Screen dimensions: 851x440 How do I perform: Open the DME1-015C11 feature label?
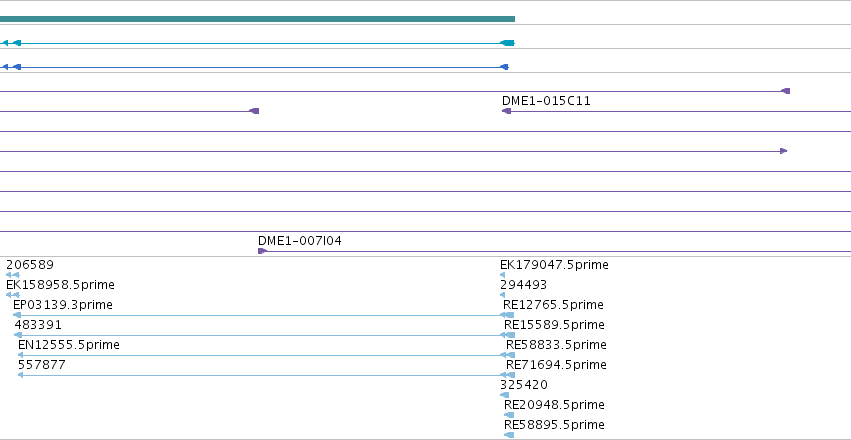coord(546,101)
